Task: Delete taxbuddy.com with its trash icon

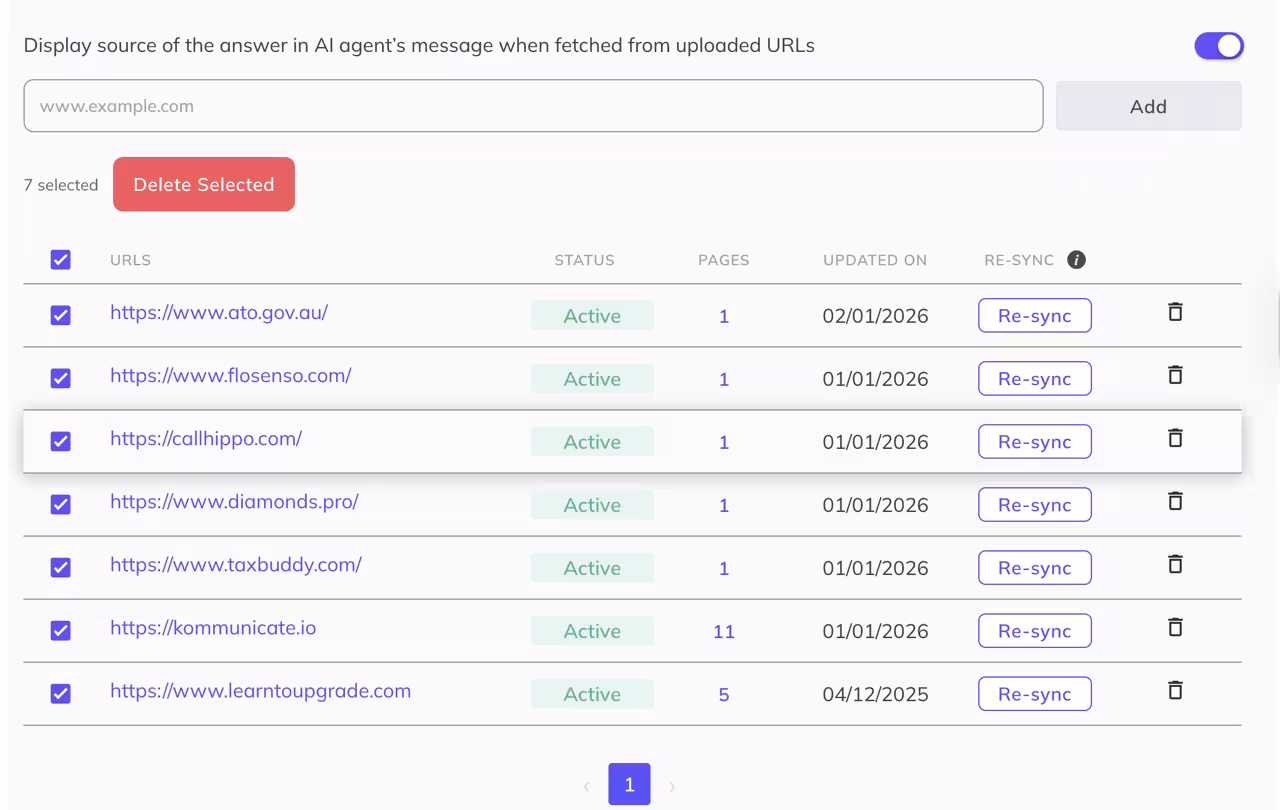Action: (x=1174, y=564)
